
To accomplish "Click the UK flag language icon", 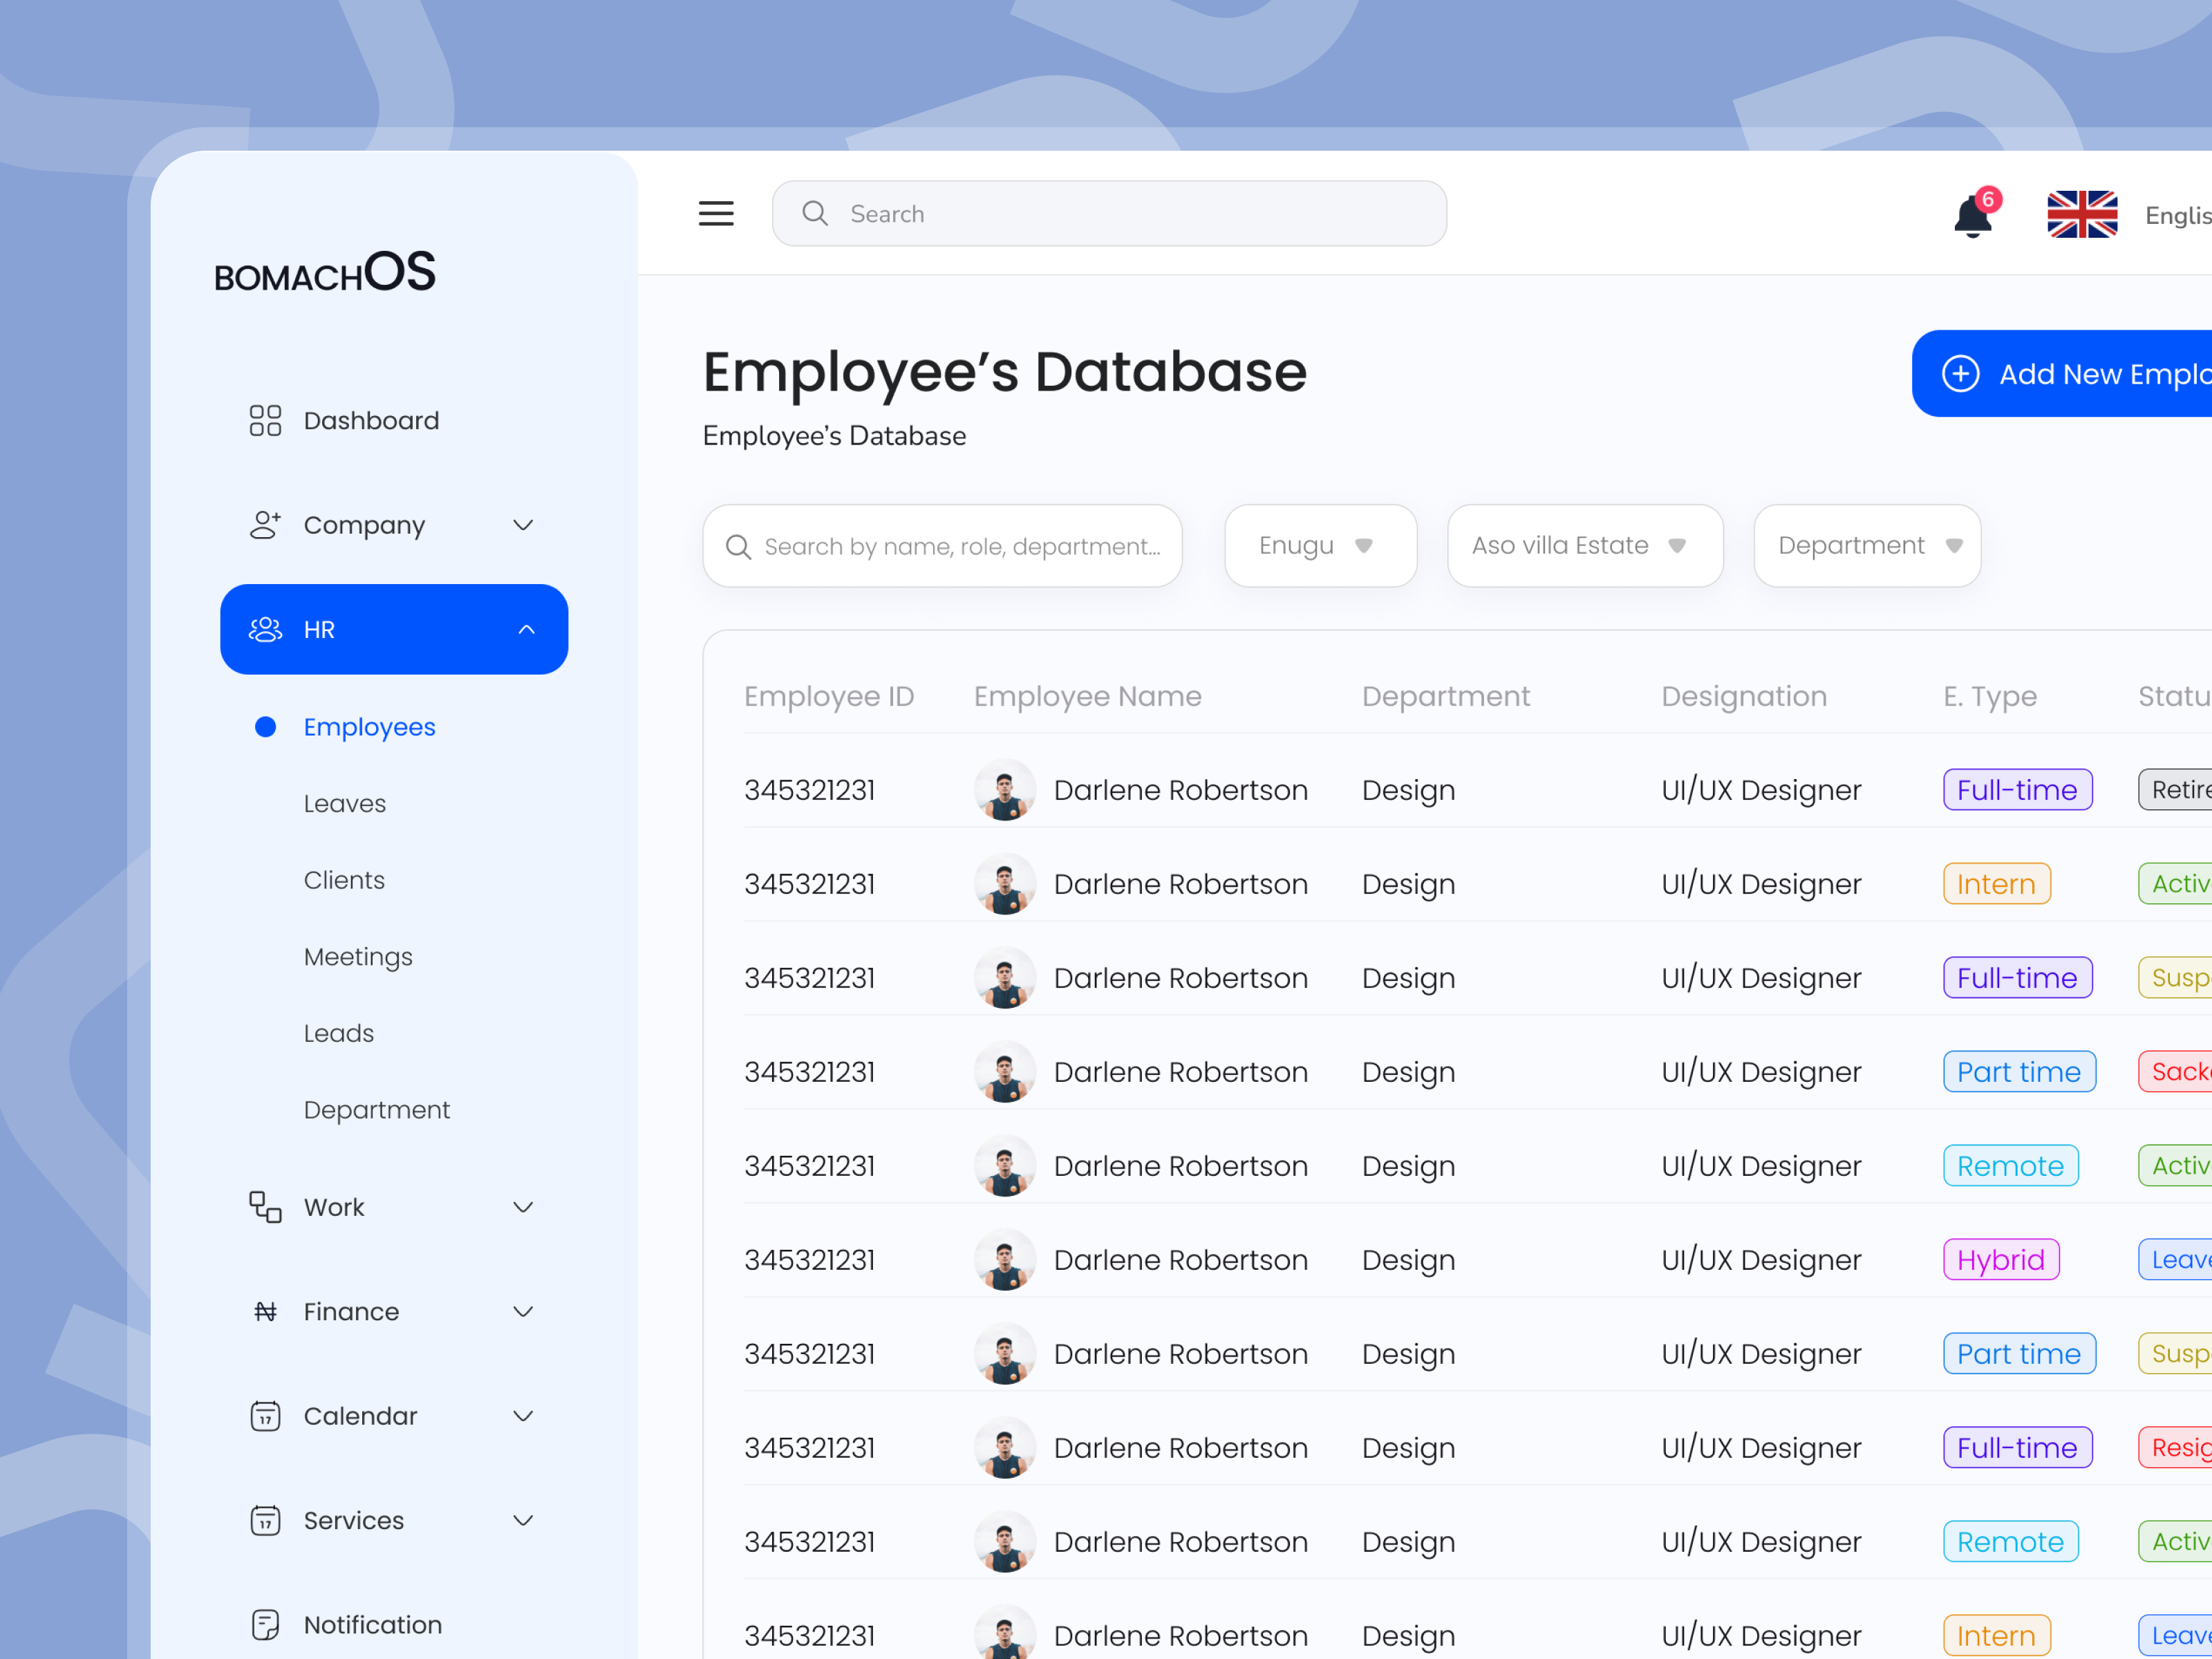I will [x=2082, y=213].
